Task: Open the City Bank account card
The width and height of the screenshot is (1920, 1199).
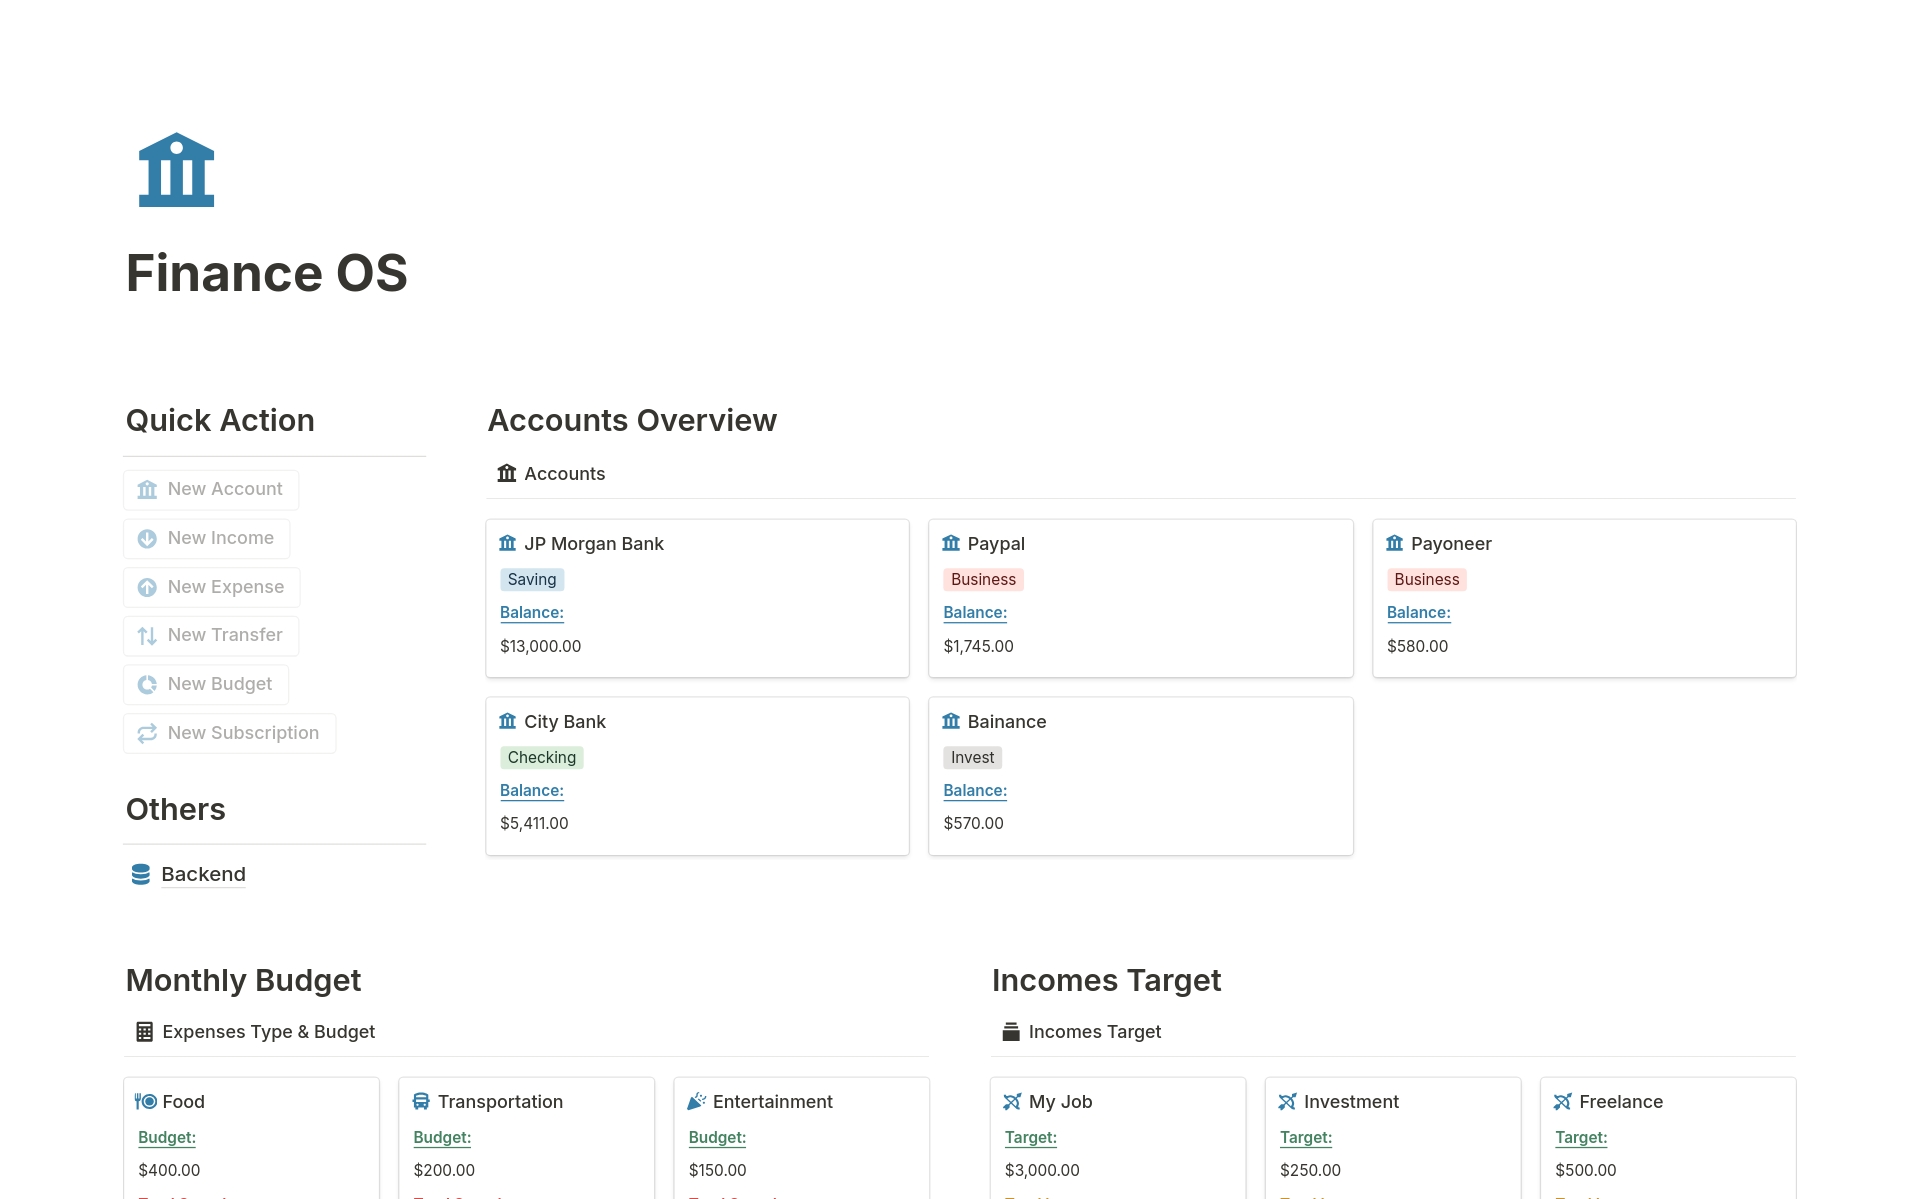Action: [697, 776]
